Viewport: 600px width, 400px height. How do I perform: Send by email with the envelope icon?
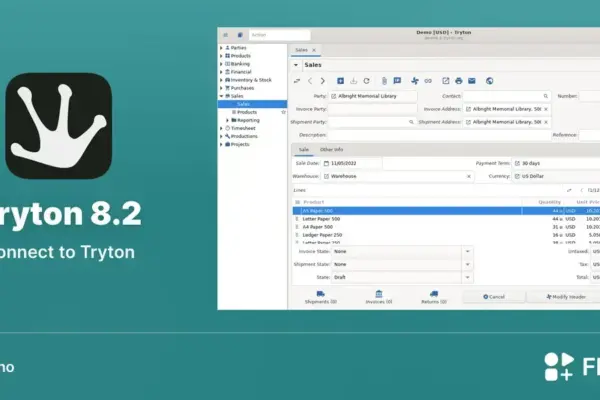click(x=472, y=81)
